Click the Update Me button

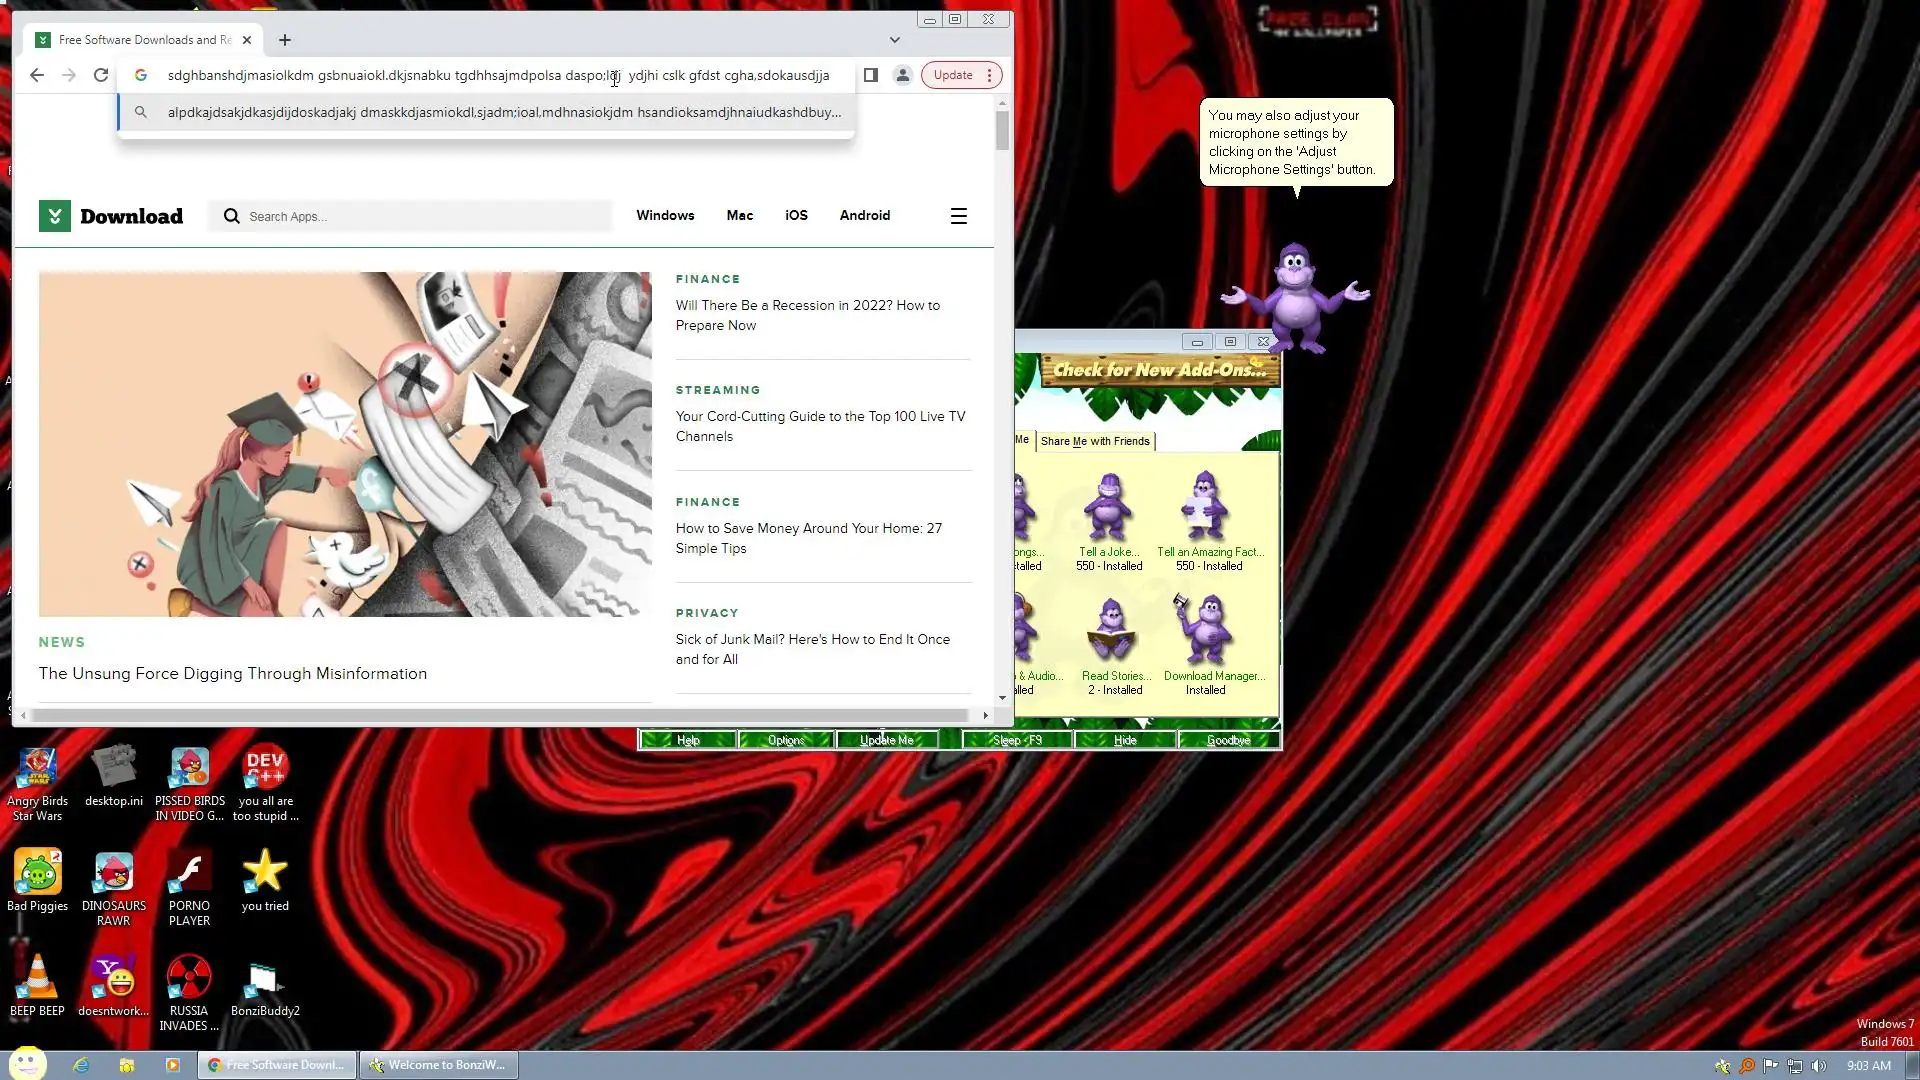tap(886, 740)
